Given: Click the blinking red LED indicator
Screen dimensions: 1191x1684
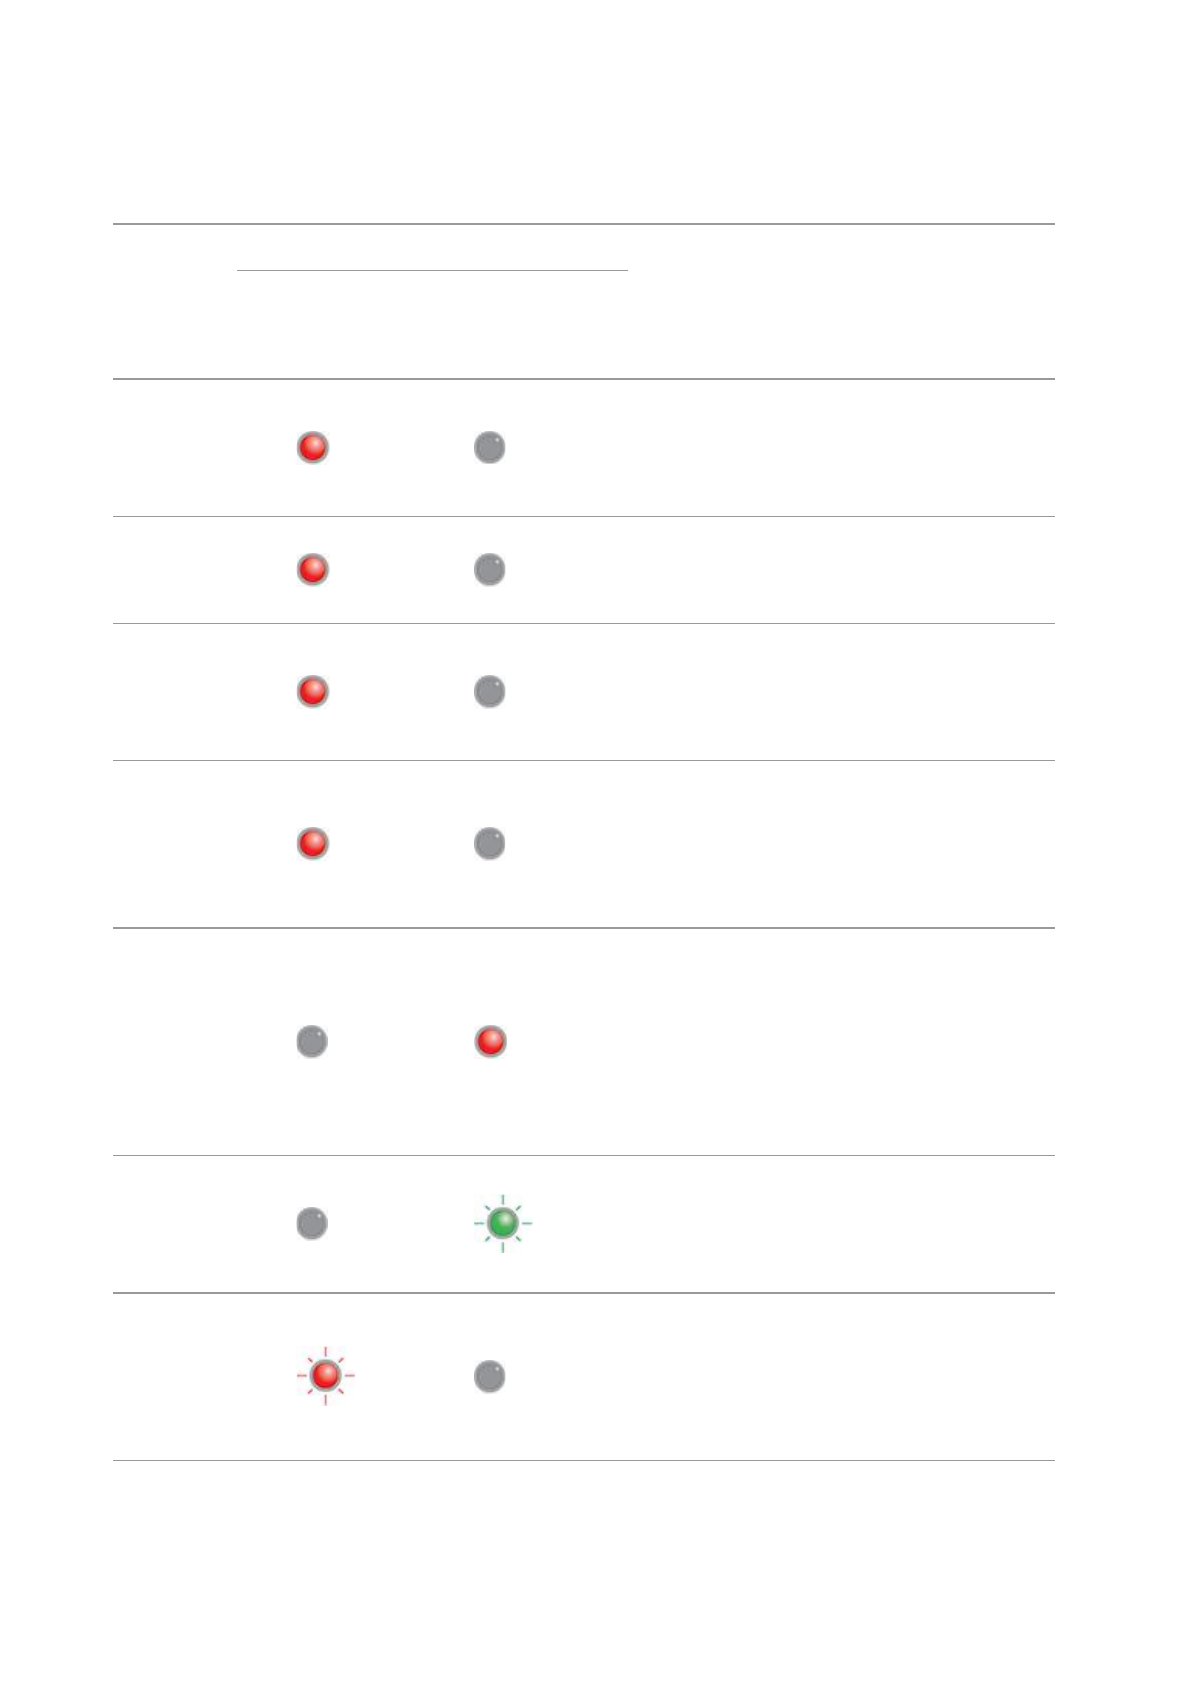Looking at the screenshot, I should coord(325,1376).
